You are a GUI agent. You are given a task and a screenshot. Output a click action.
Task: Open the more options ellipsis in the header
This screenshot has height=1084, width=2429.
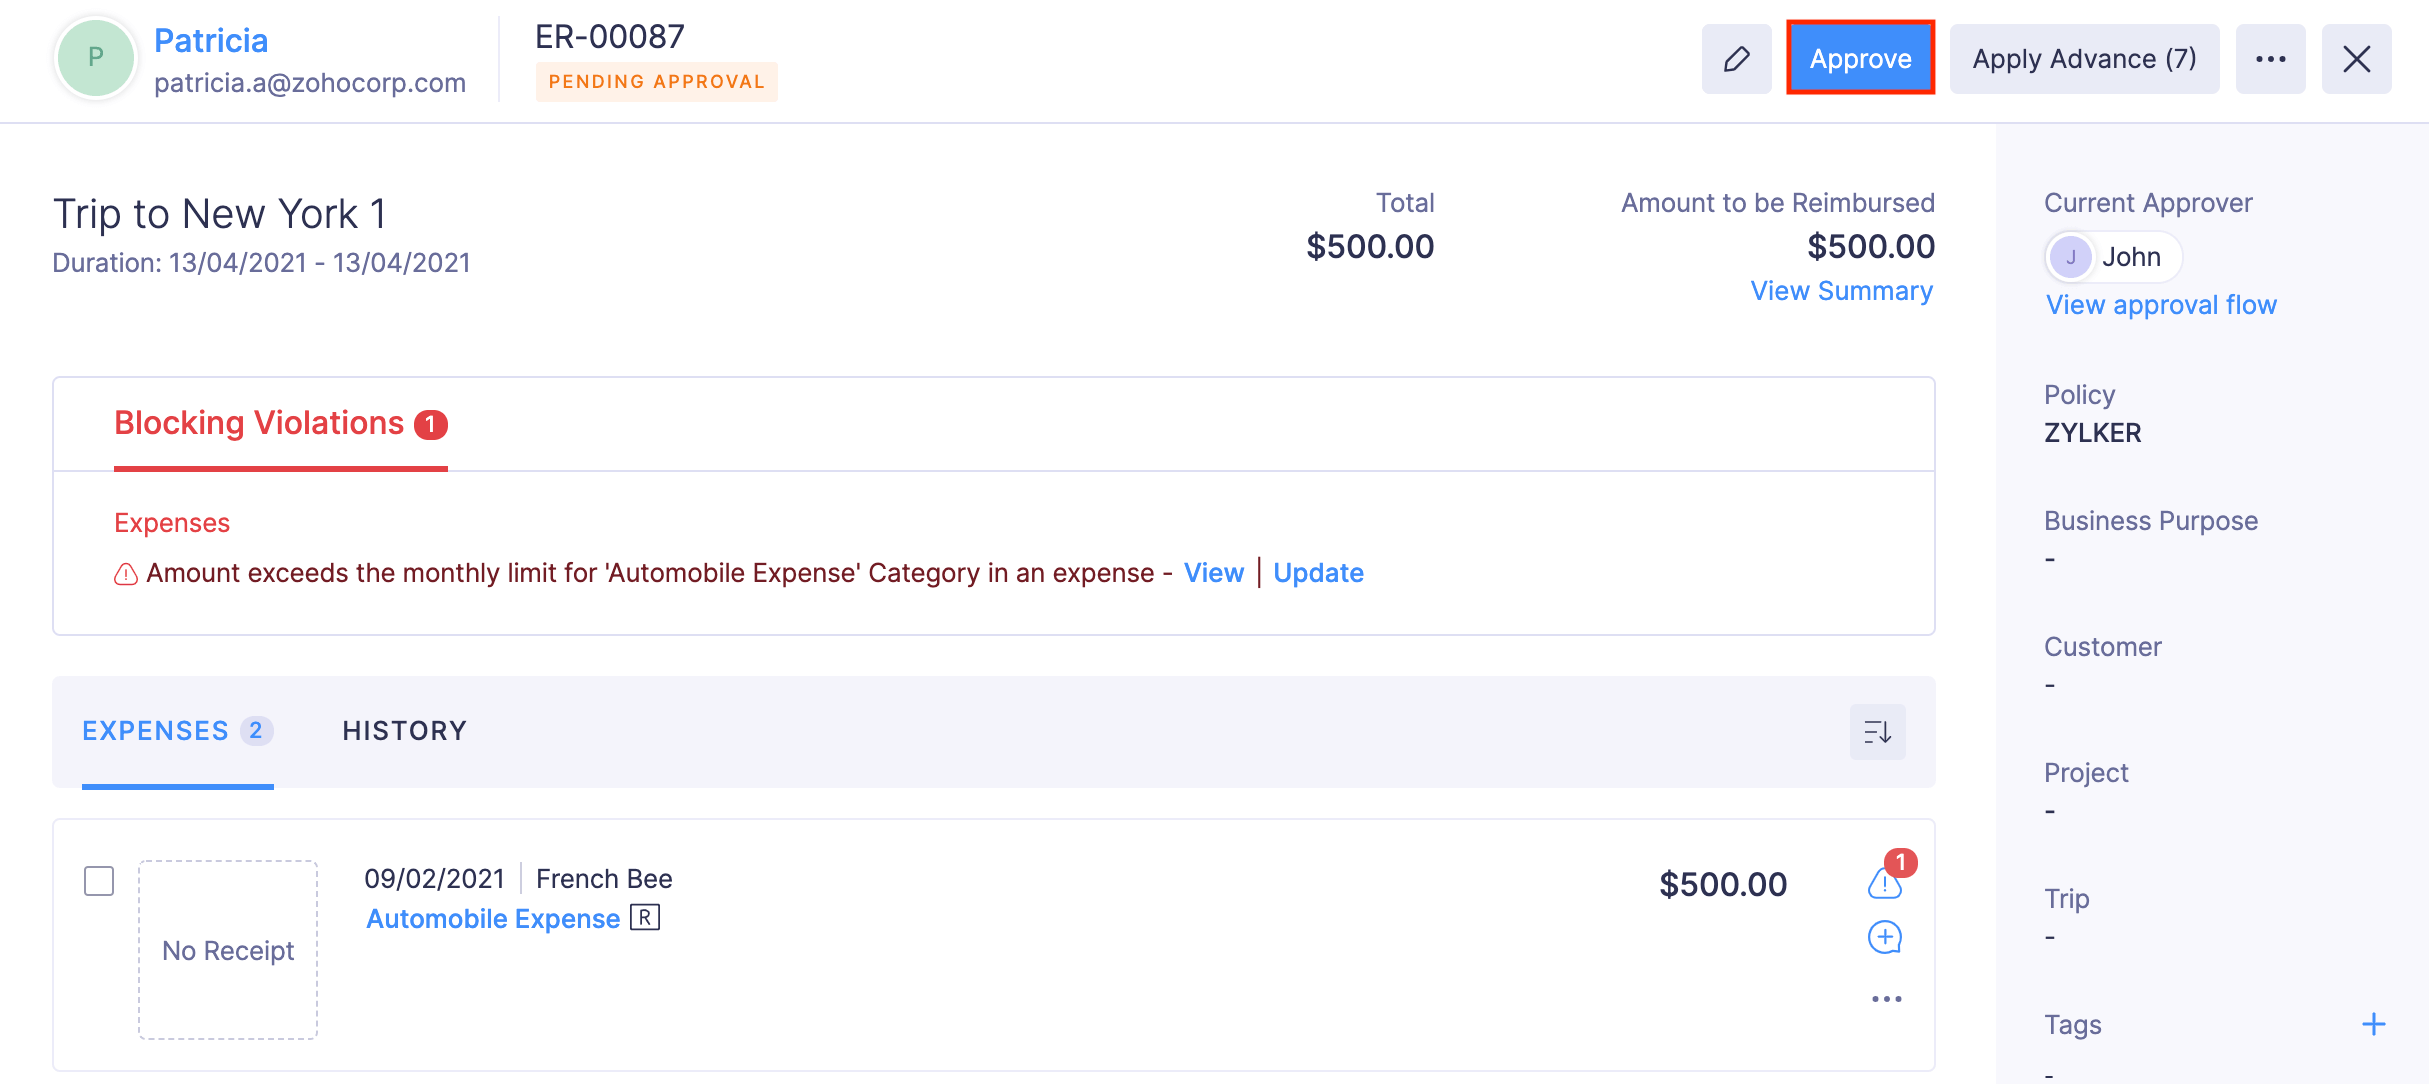pos(2271,59)
